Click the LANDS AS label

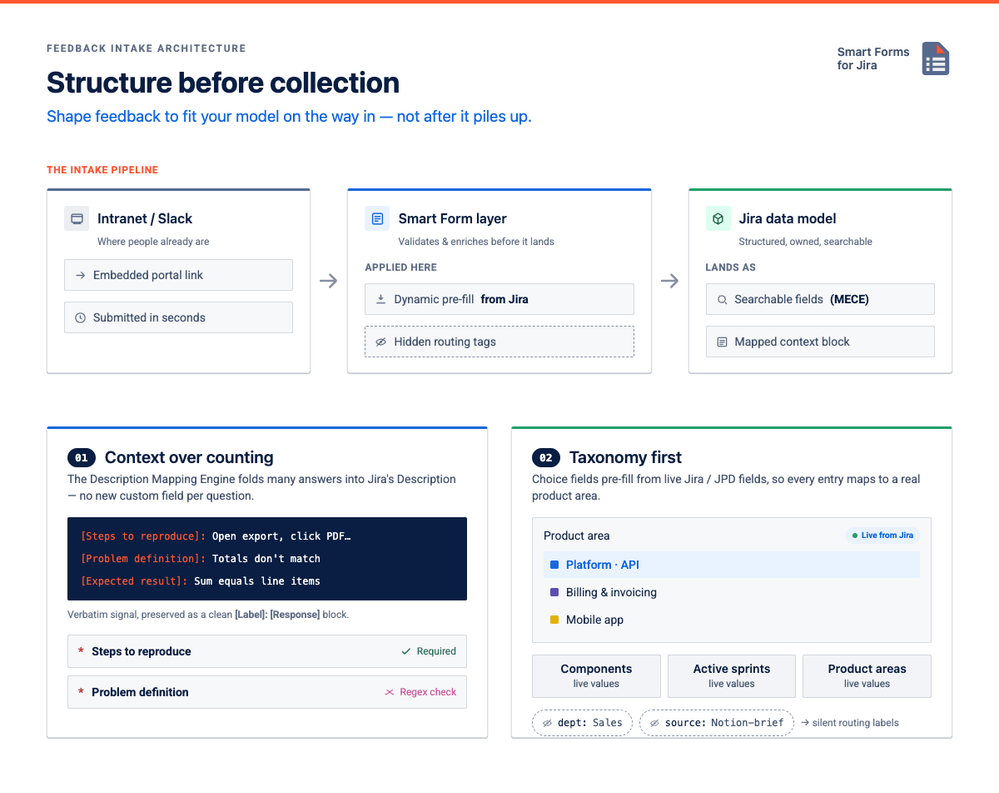point(730,268)
